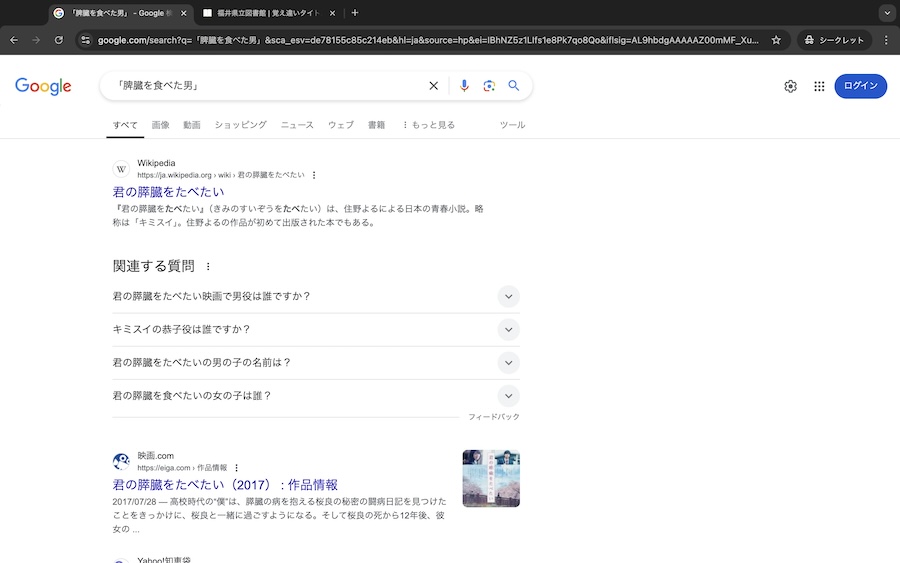Image resolution: width=900 pixels, height=563 pixels.
Task: Search by image with Lens icon
Action: [x=489, y=86]
